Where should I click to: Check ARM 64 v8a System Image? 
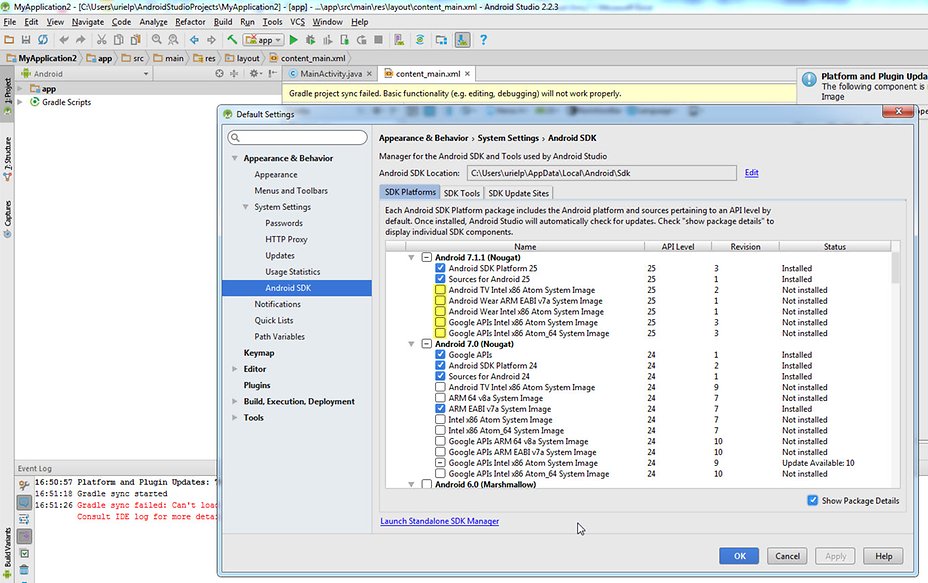pyautogui.click(x=440, y=398)
